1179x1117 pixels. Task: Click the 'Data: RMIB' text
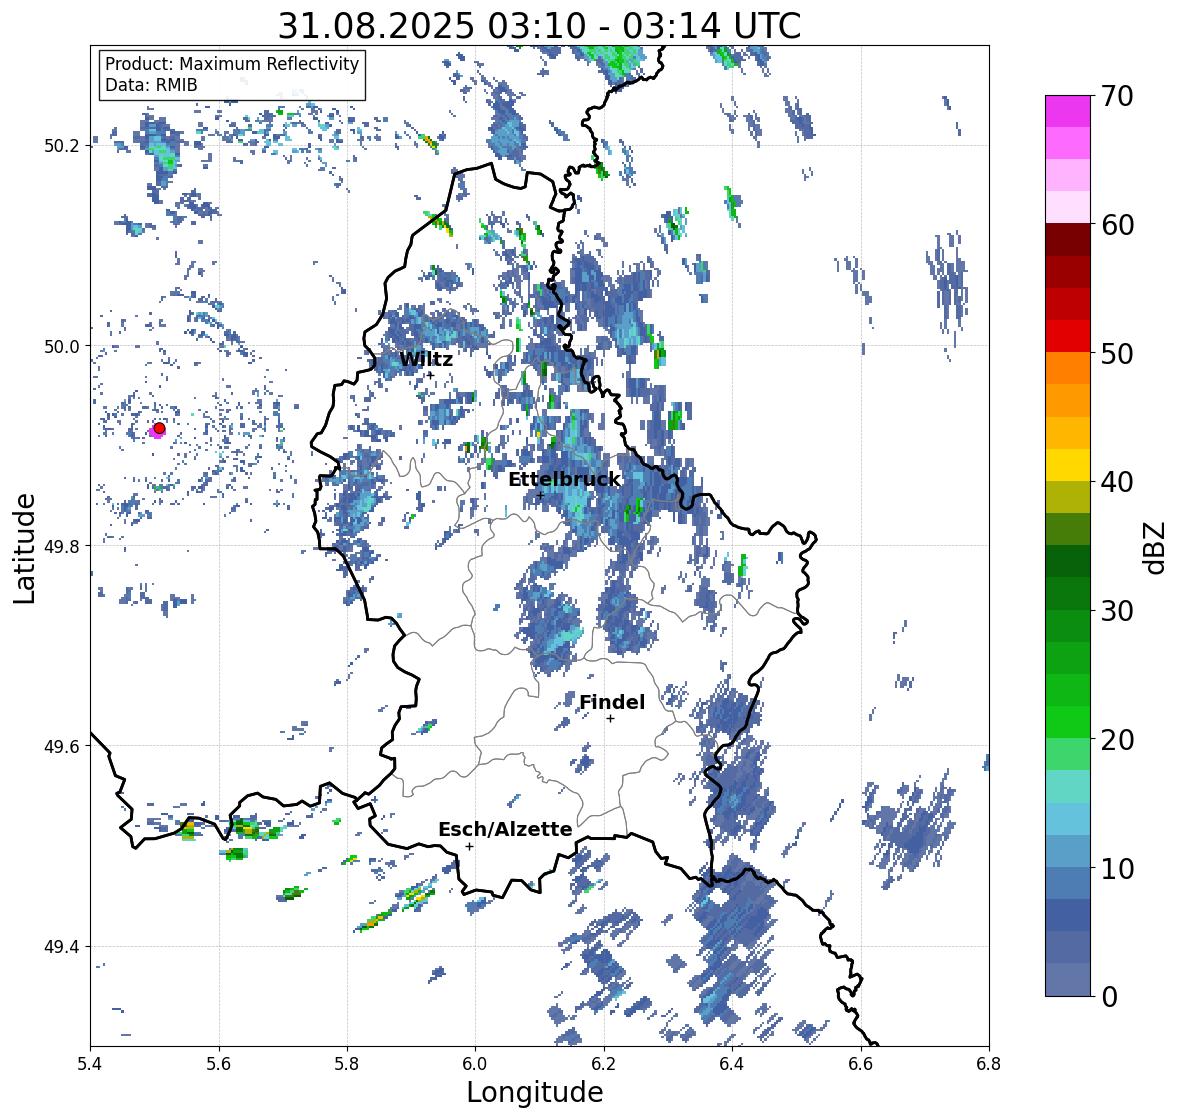[151, 85]
